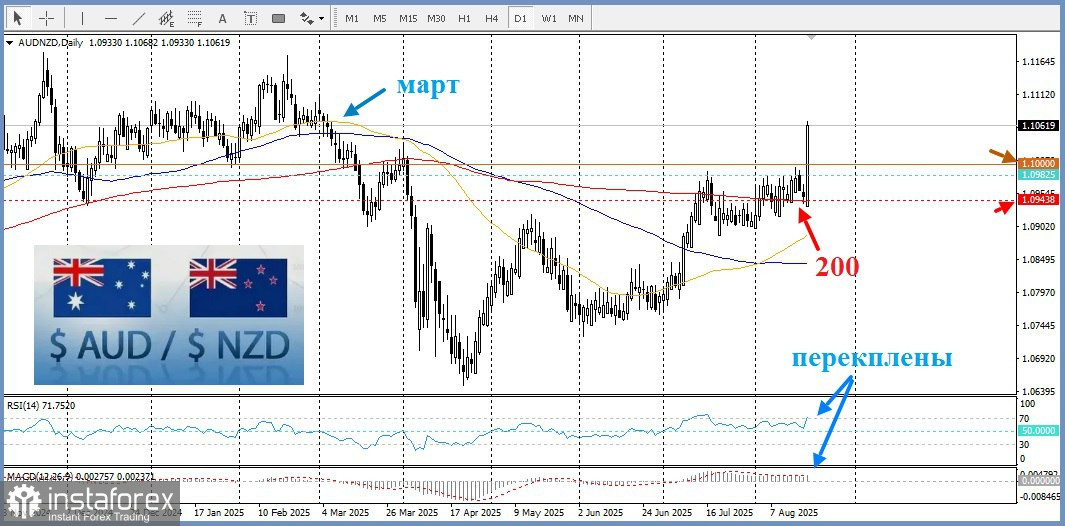
Task: Select the MN monthly timeframe
Action: [576, 18]
